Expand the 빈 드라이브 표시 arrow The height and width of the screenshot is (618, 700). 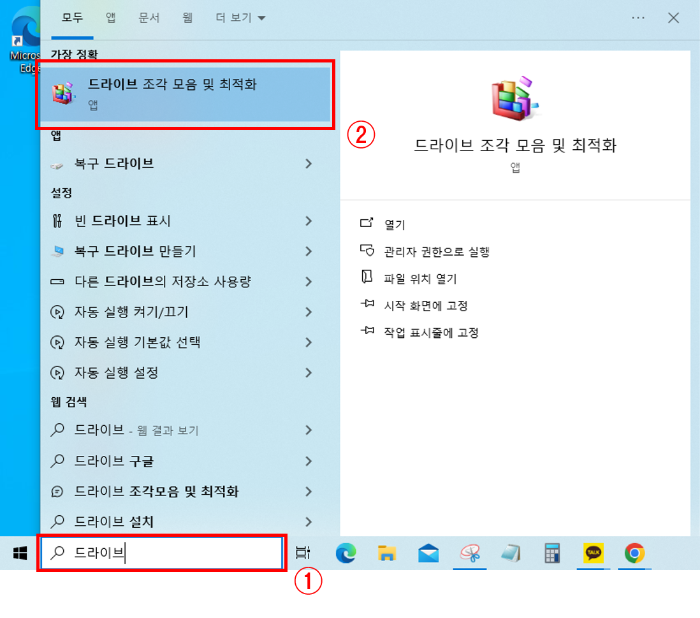point(308,221)
